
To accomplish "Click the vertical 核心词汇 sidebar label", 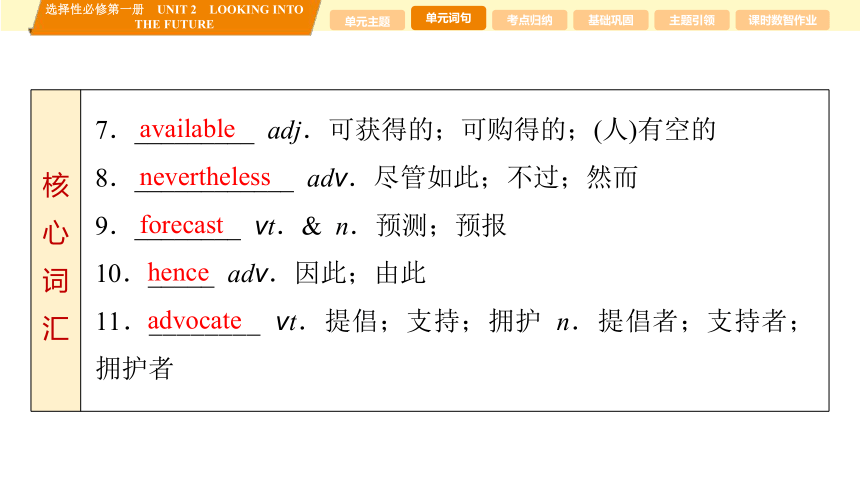I will click(x=55, y=255).
